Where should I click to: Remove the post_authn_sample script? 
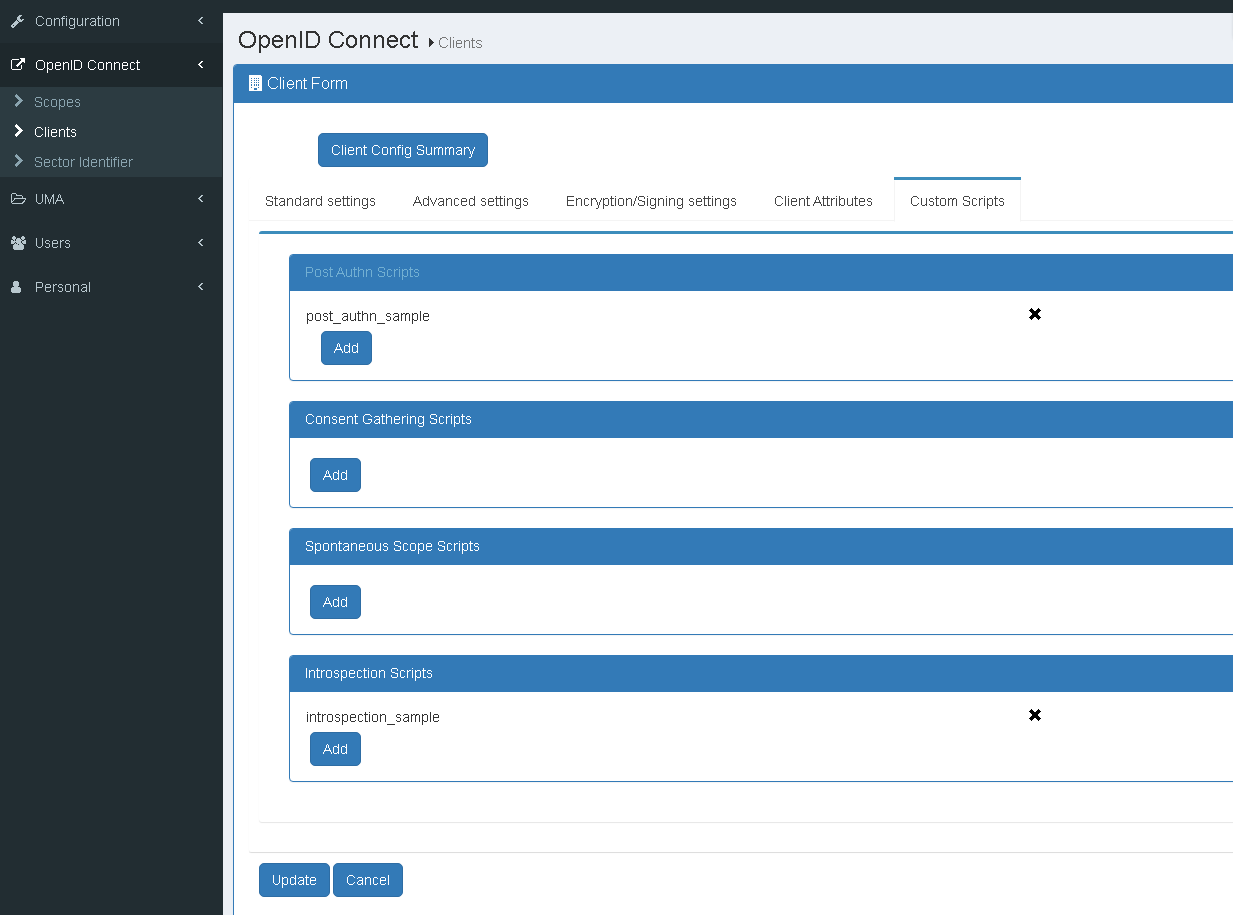[1035, 314]
